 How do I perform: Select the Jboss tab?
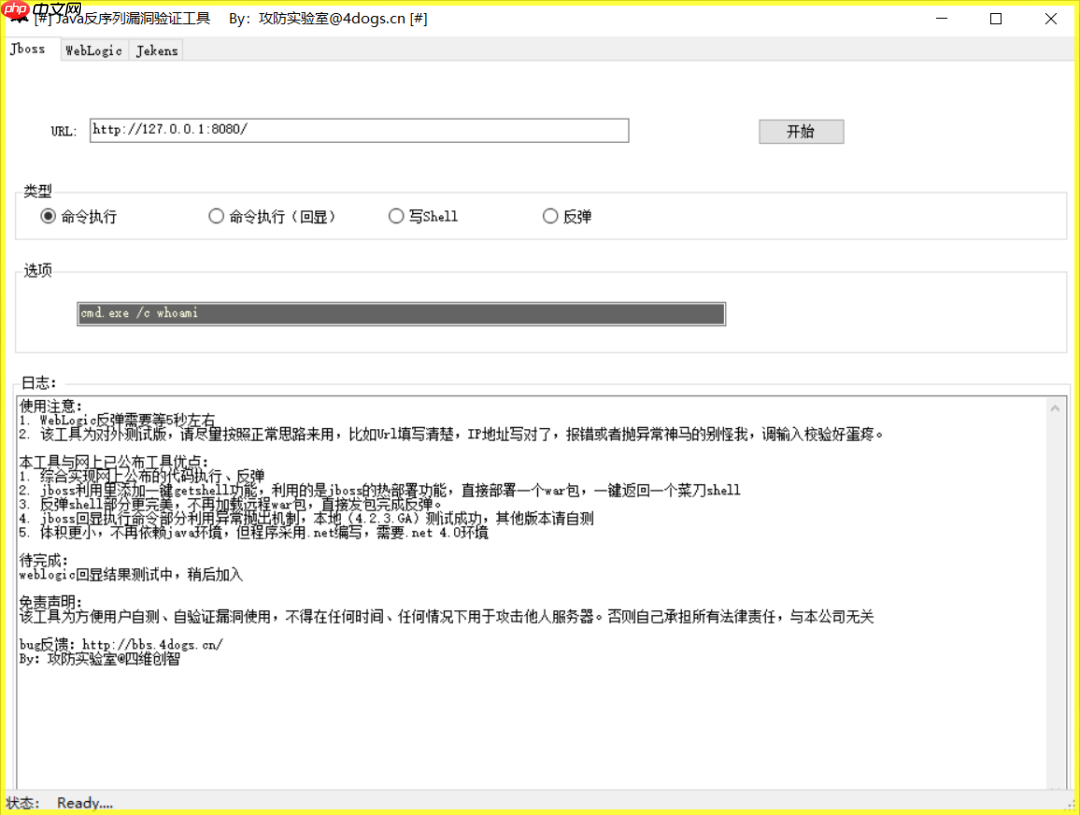28,48
